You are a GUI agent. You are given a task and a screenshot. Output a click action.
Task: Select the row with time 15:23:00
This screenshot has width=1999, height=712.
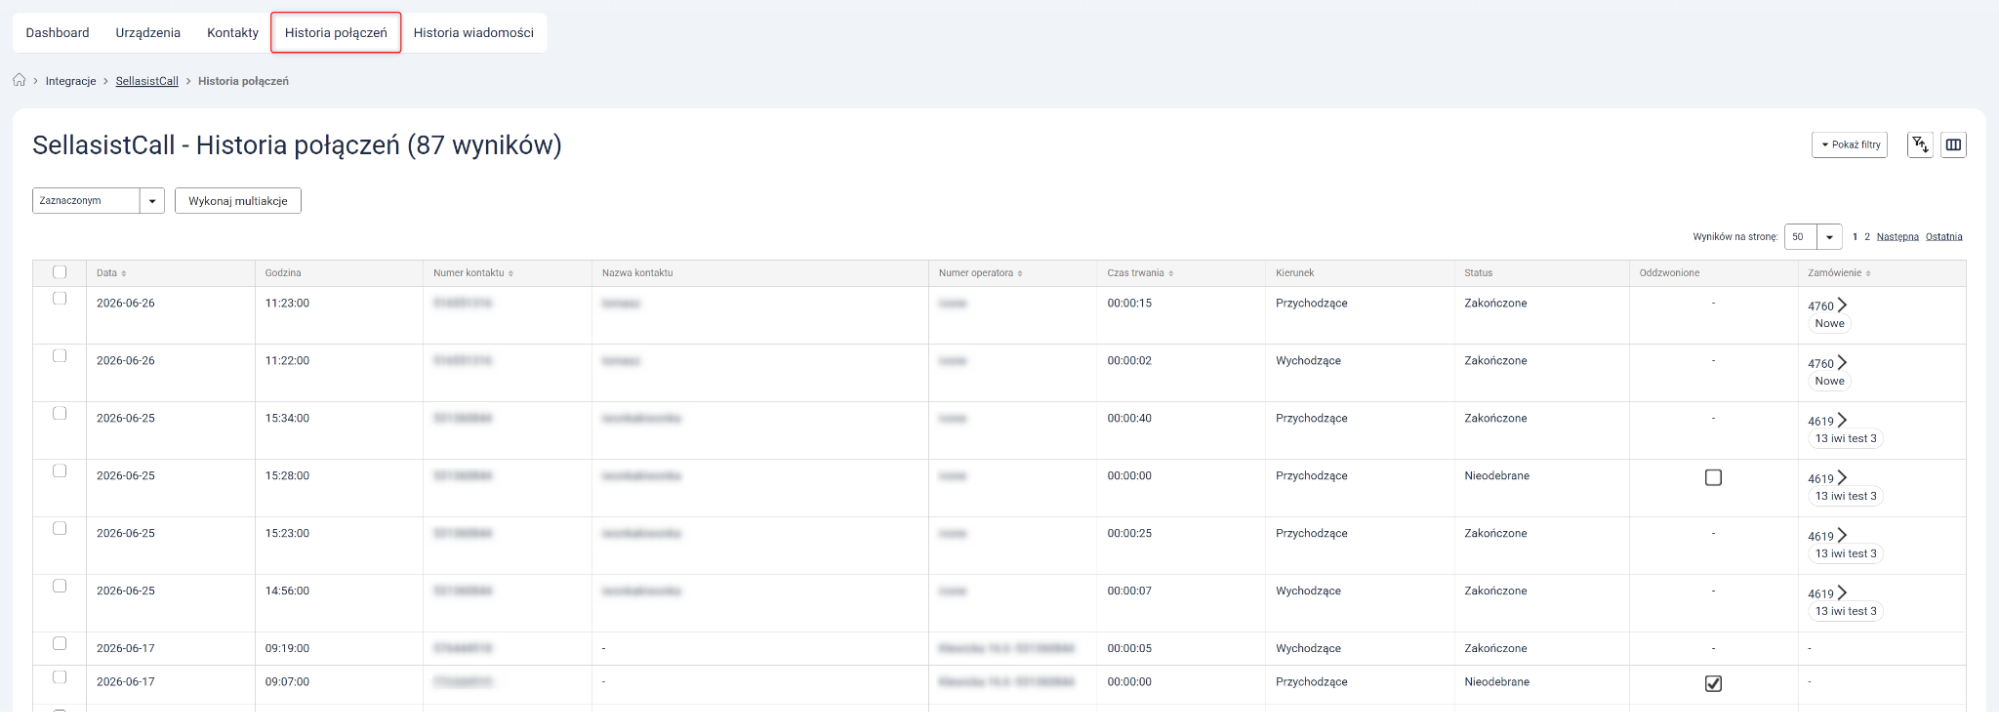point(60,528)
